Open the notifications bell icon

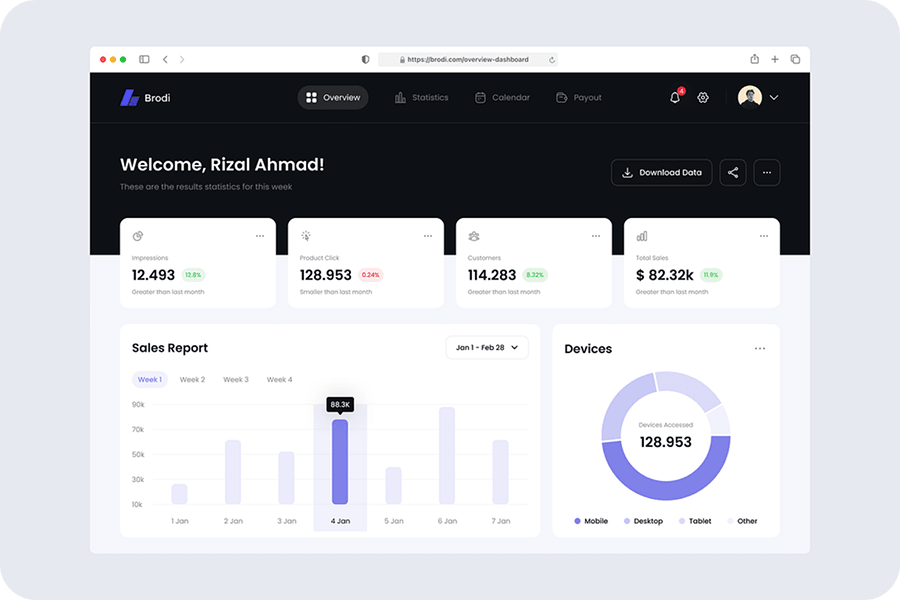(675, 97)
